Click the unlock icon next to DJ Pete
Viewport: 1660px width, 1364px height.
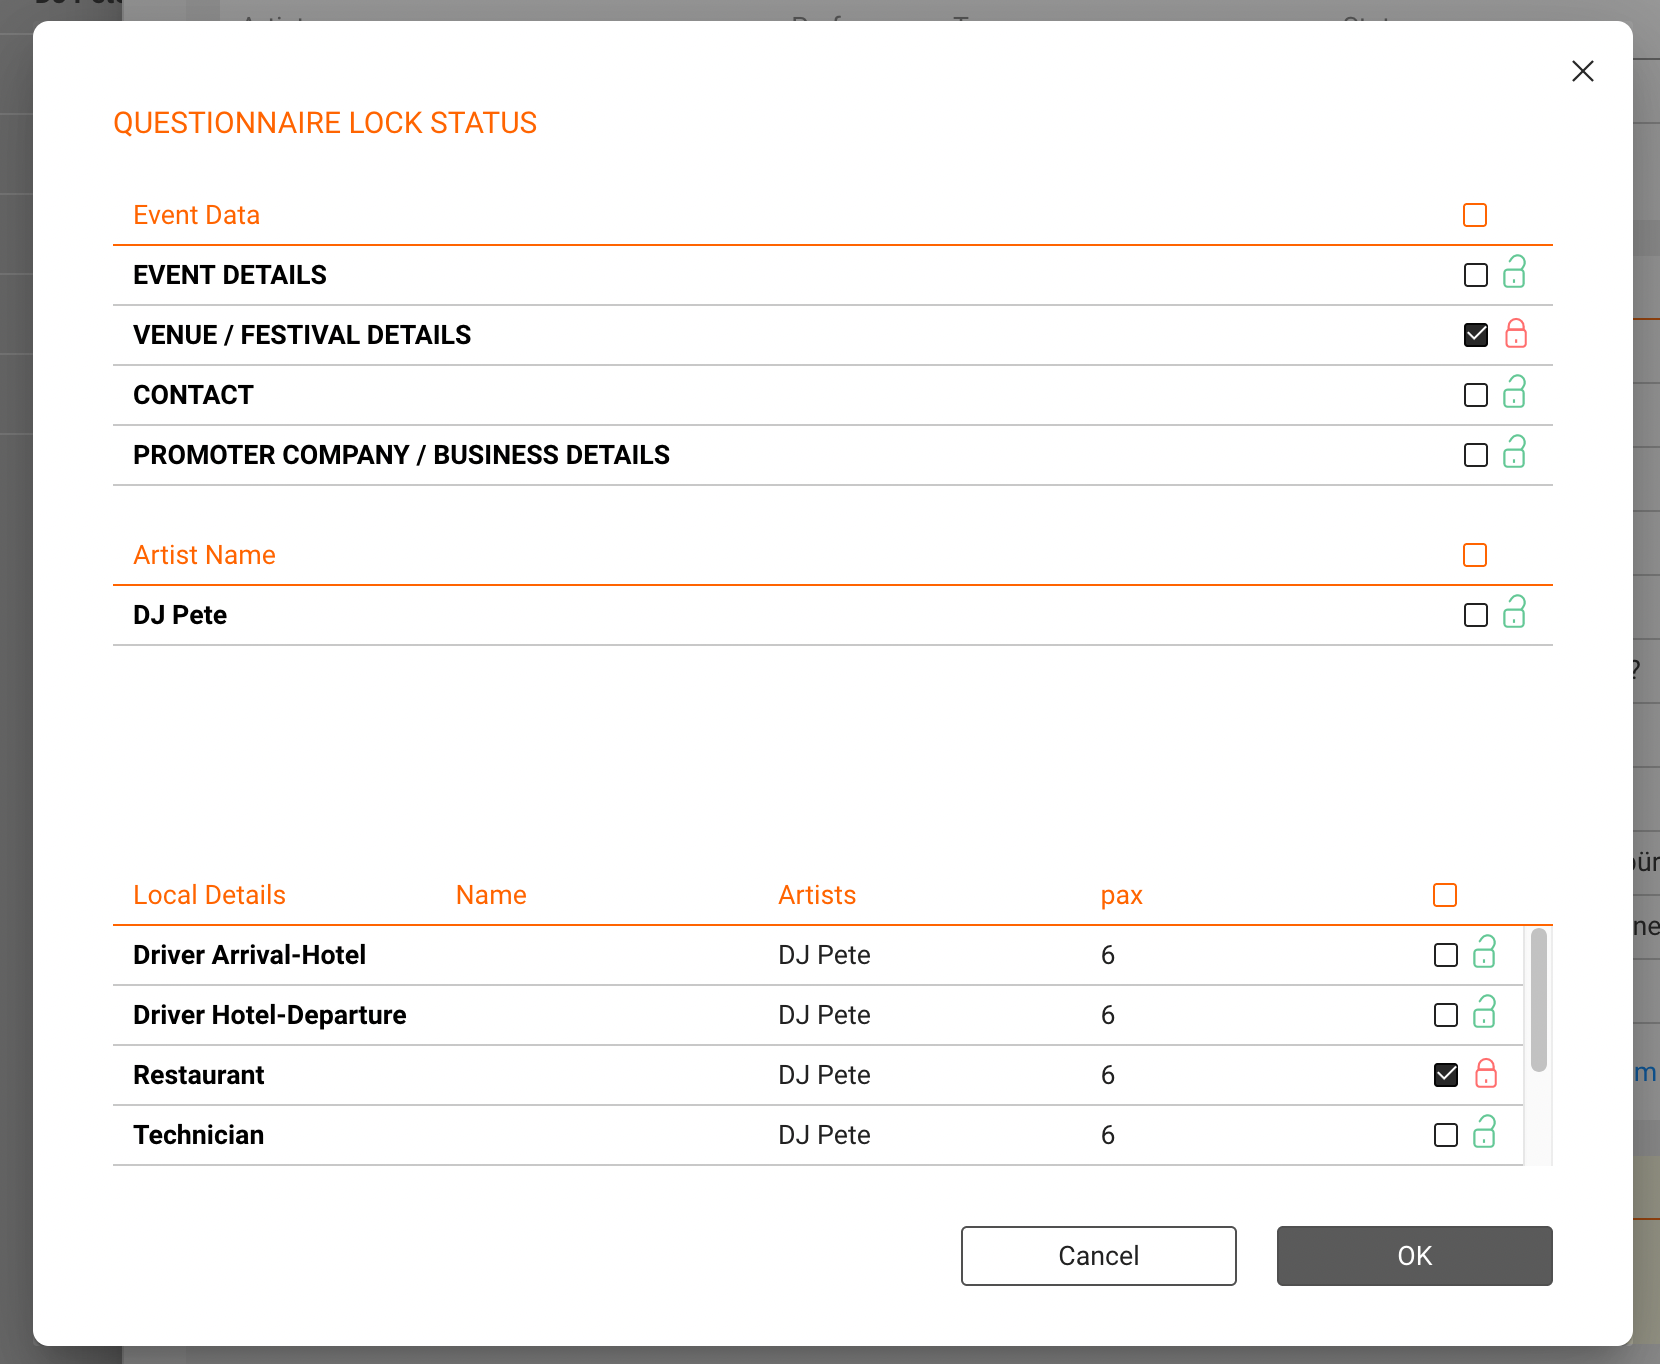(x=1514, y=614)
